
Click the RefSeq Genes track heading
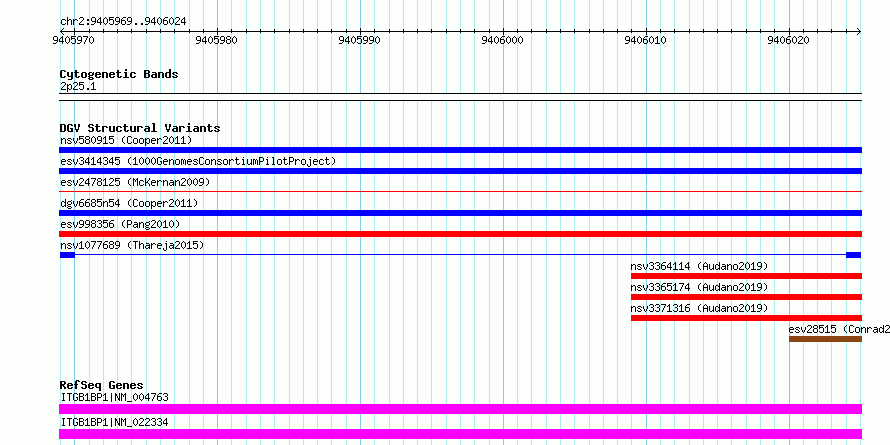tap(102, 385)
